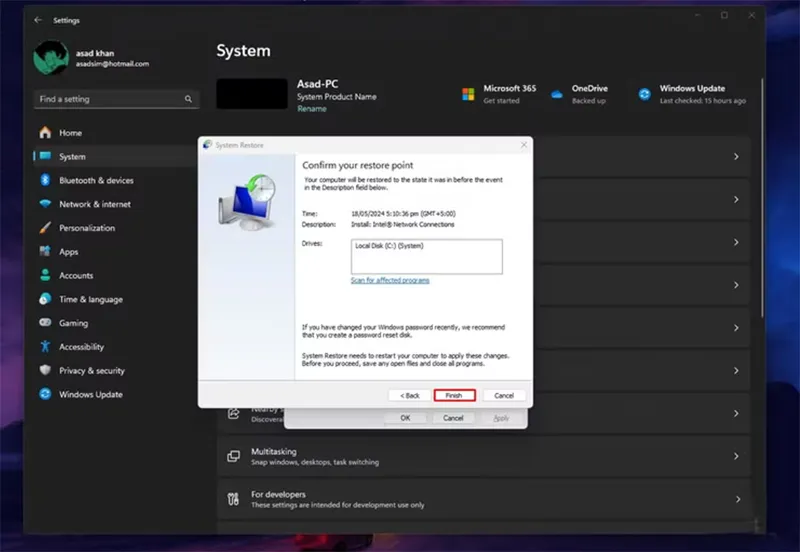Click the Microsoft 365 logo icon
Viewport: 800px width, 552px height.
468,94
